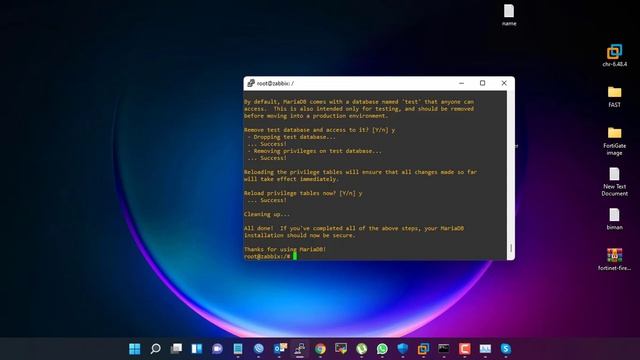Select the New Text Document file
640x360 pixels.
pyautogui.click(x=614, y=182)
